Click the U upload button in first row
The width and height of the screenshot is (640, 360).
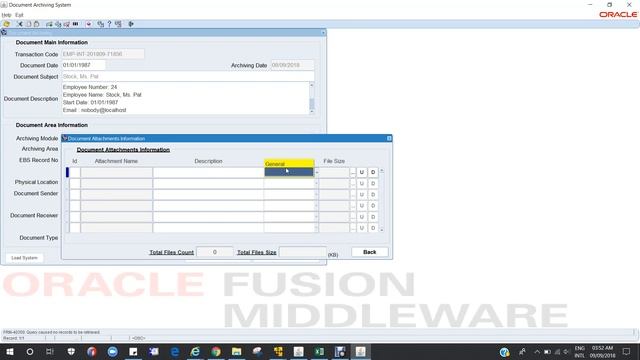tap(362, 172)
